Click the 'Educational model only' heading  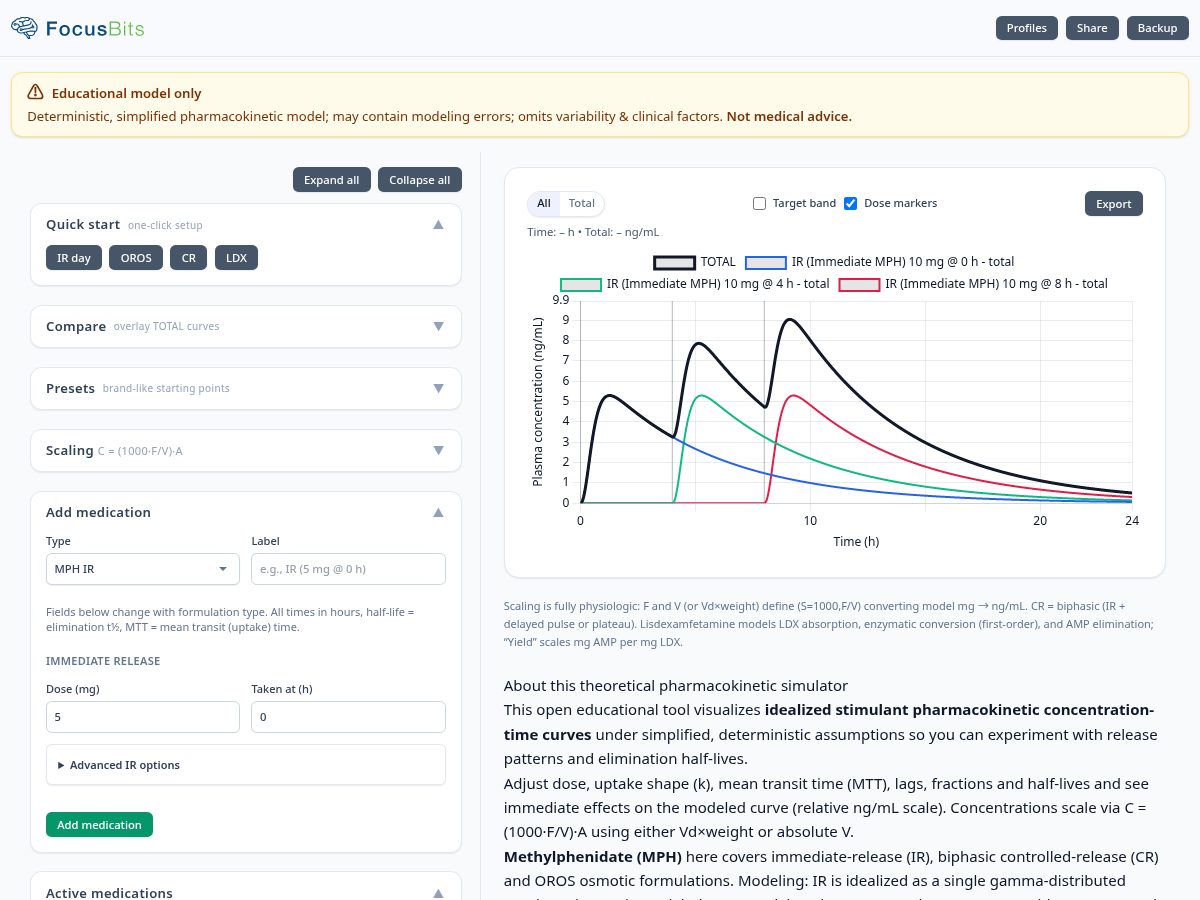tap(127, 93)
